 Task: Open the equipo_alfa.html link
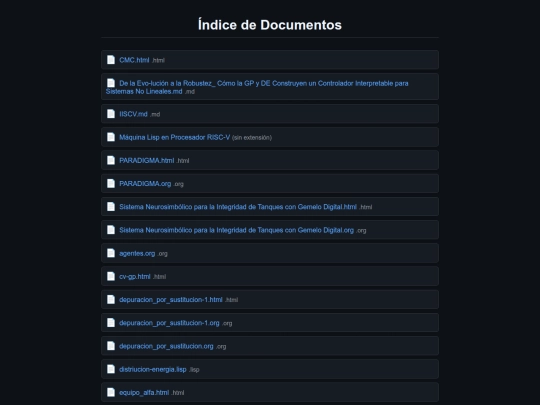point(144,392)
